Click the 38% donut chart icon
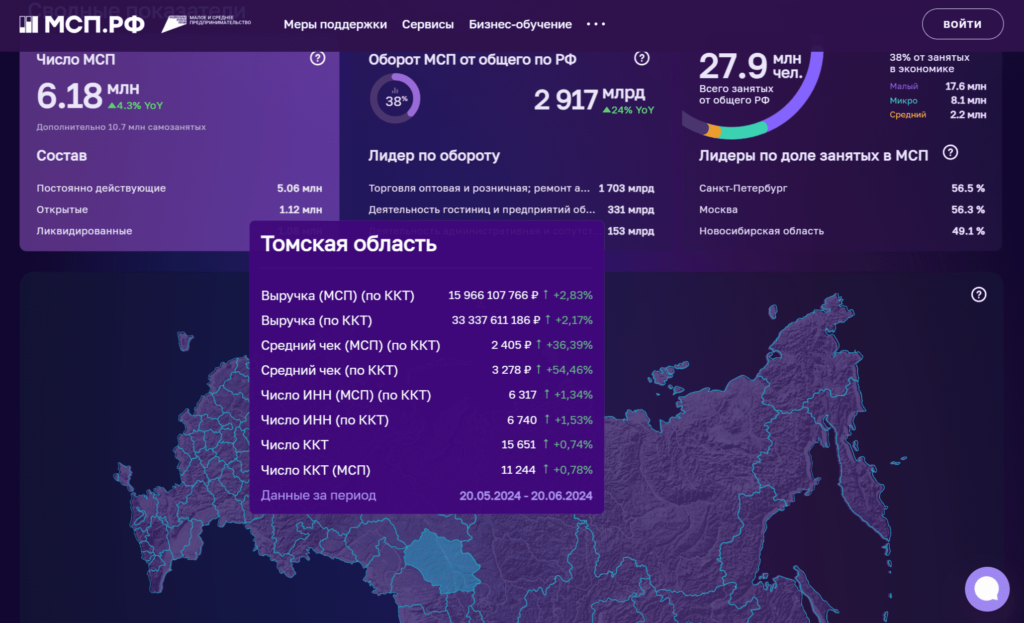 396,100
